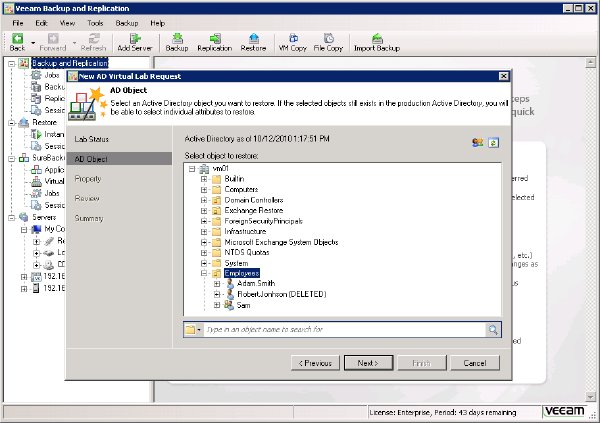Select the Restore node in sidebar

[44, 122]
